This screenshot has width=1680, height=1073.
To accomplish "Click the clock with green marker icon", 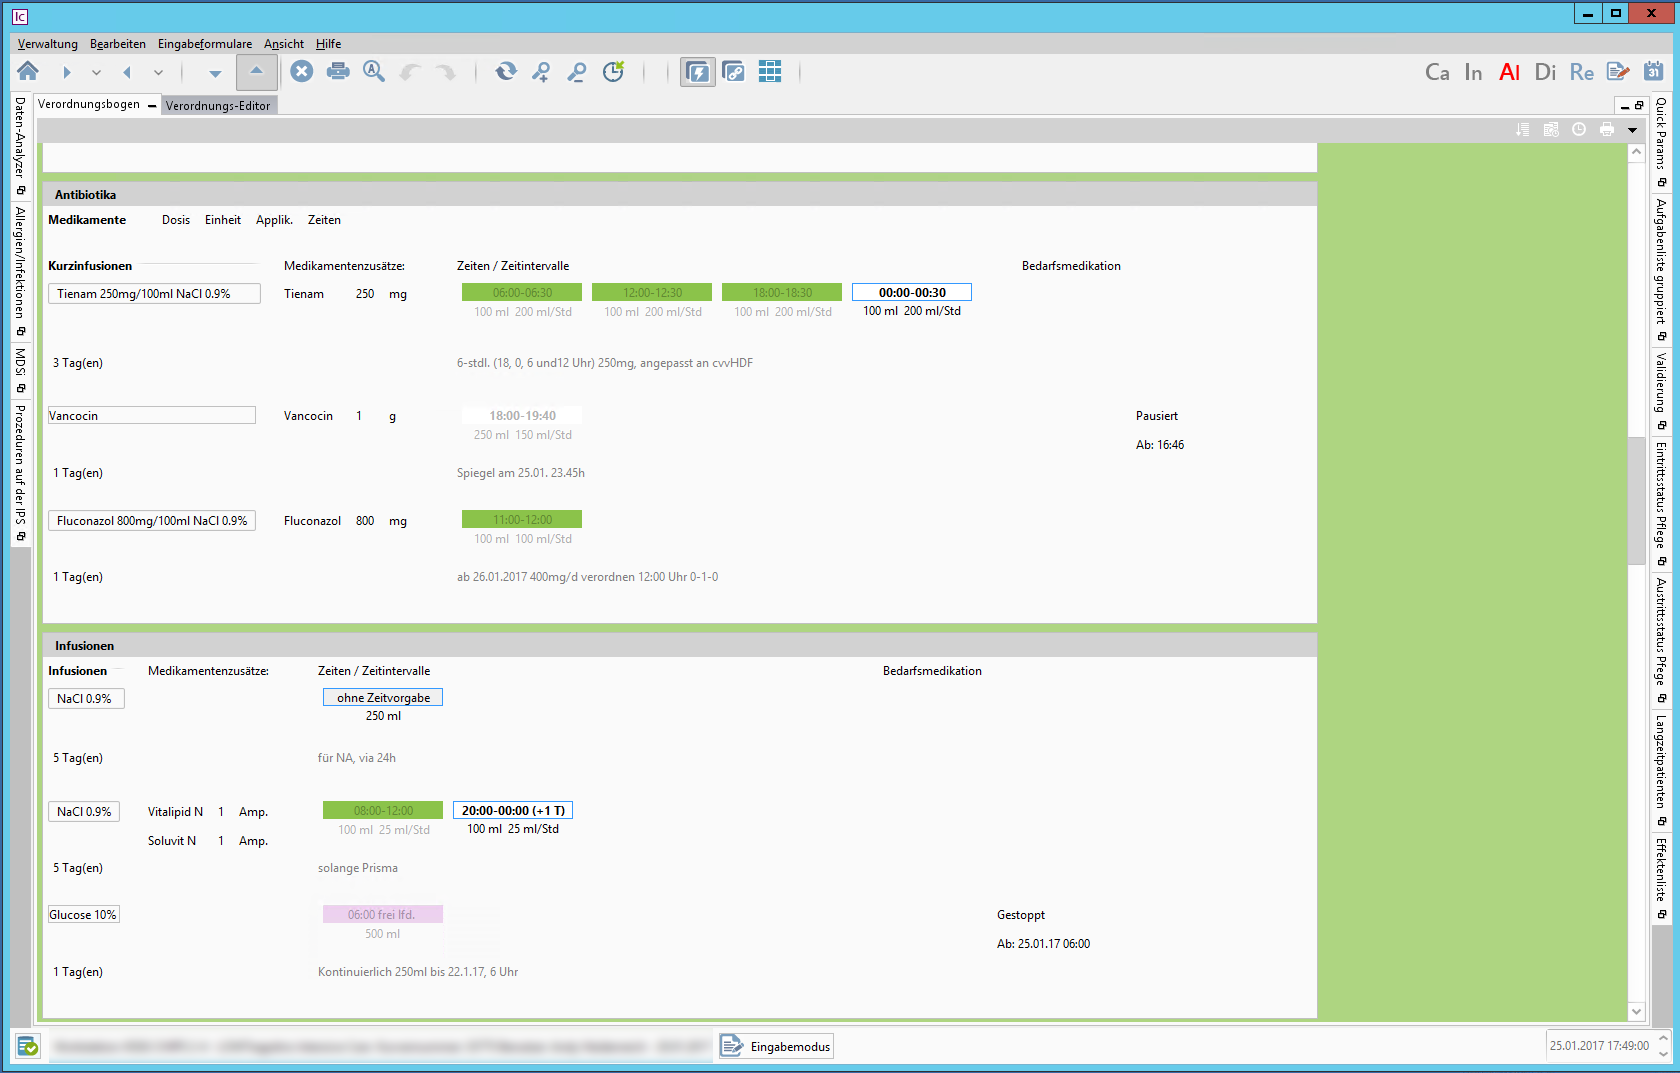I will (613, 71).
